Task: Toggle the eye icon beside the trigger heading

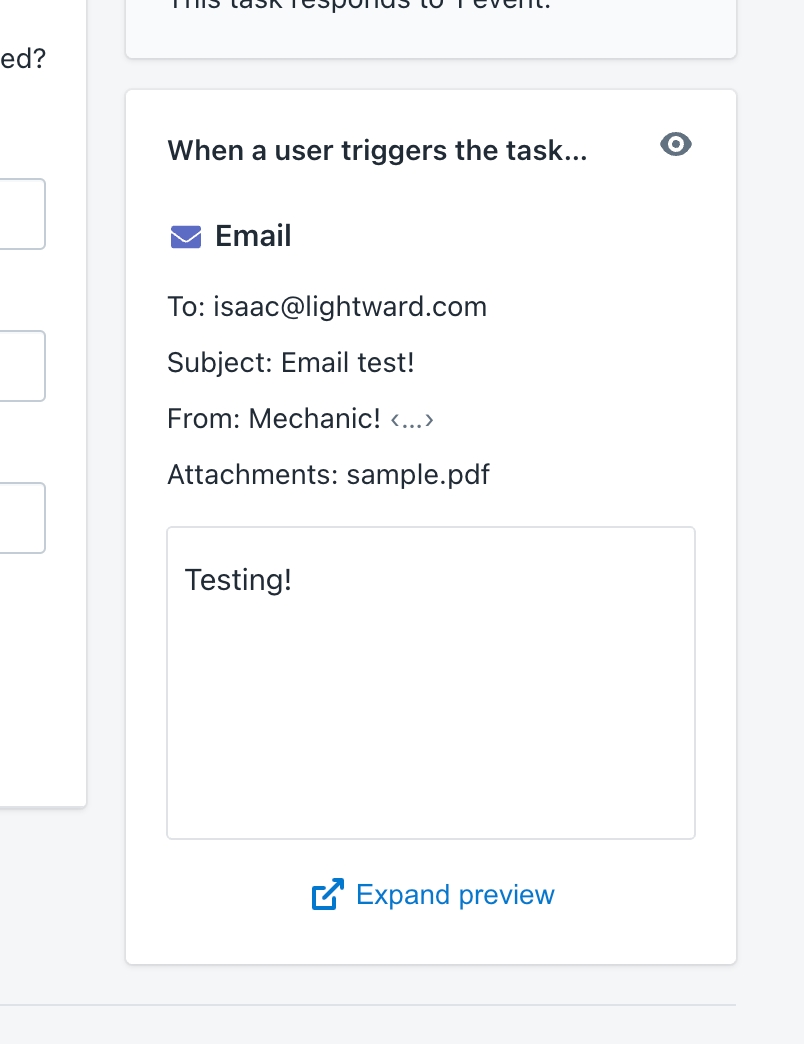Action: tap(676, 145)
